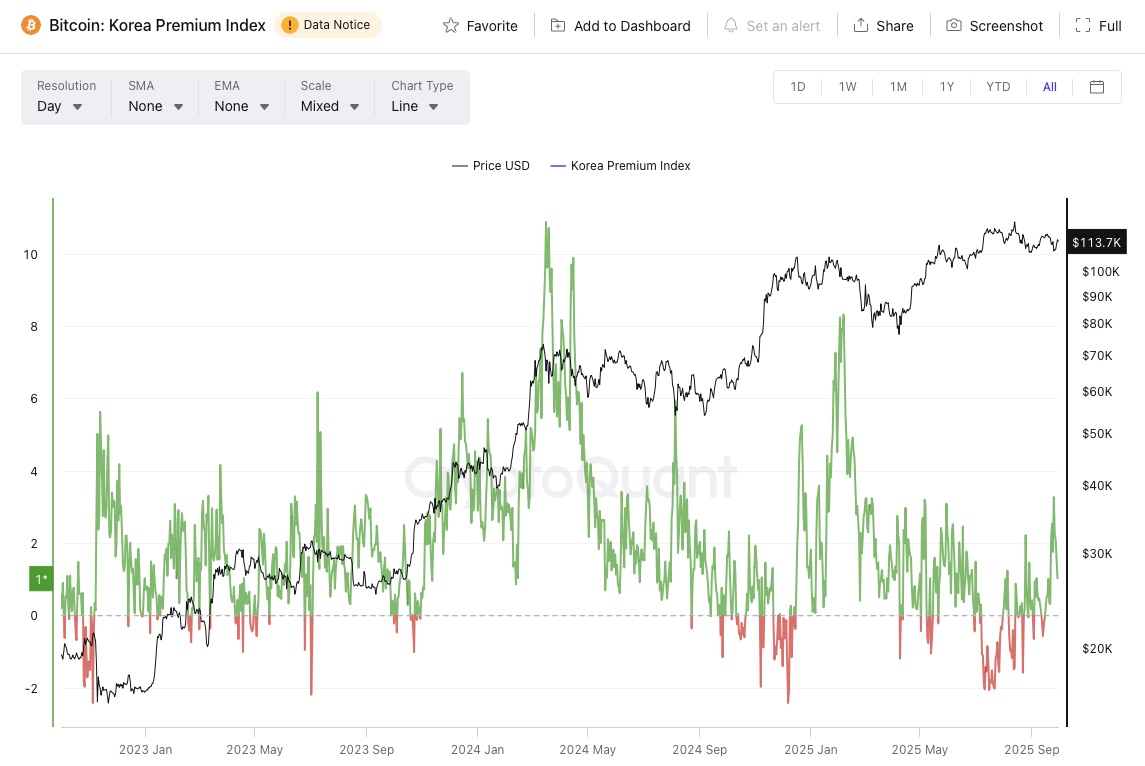Toggle the Korea Premium Index legend series
Screen dimensions: 1145x766
(621, 166)
